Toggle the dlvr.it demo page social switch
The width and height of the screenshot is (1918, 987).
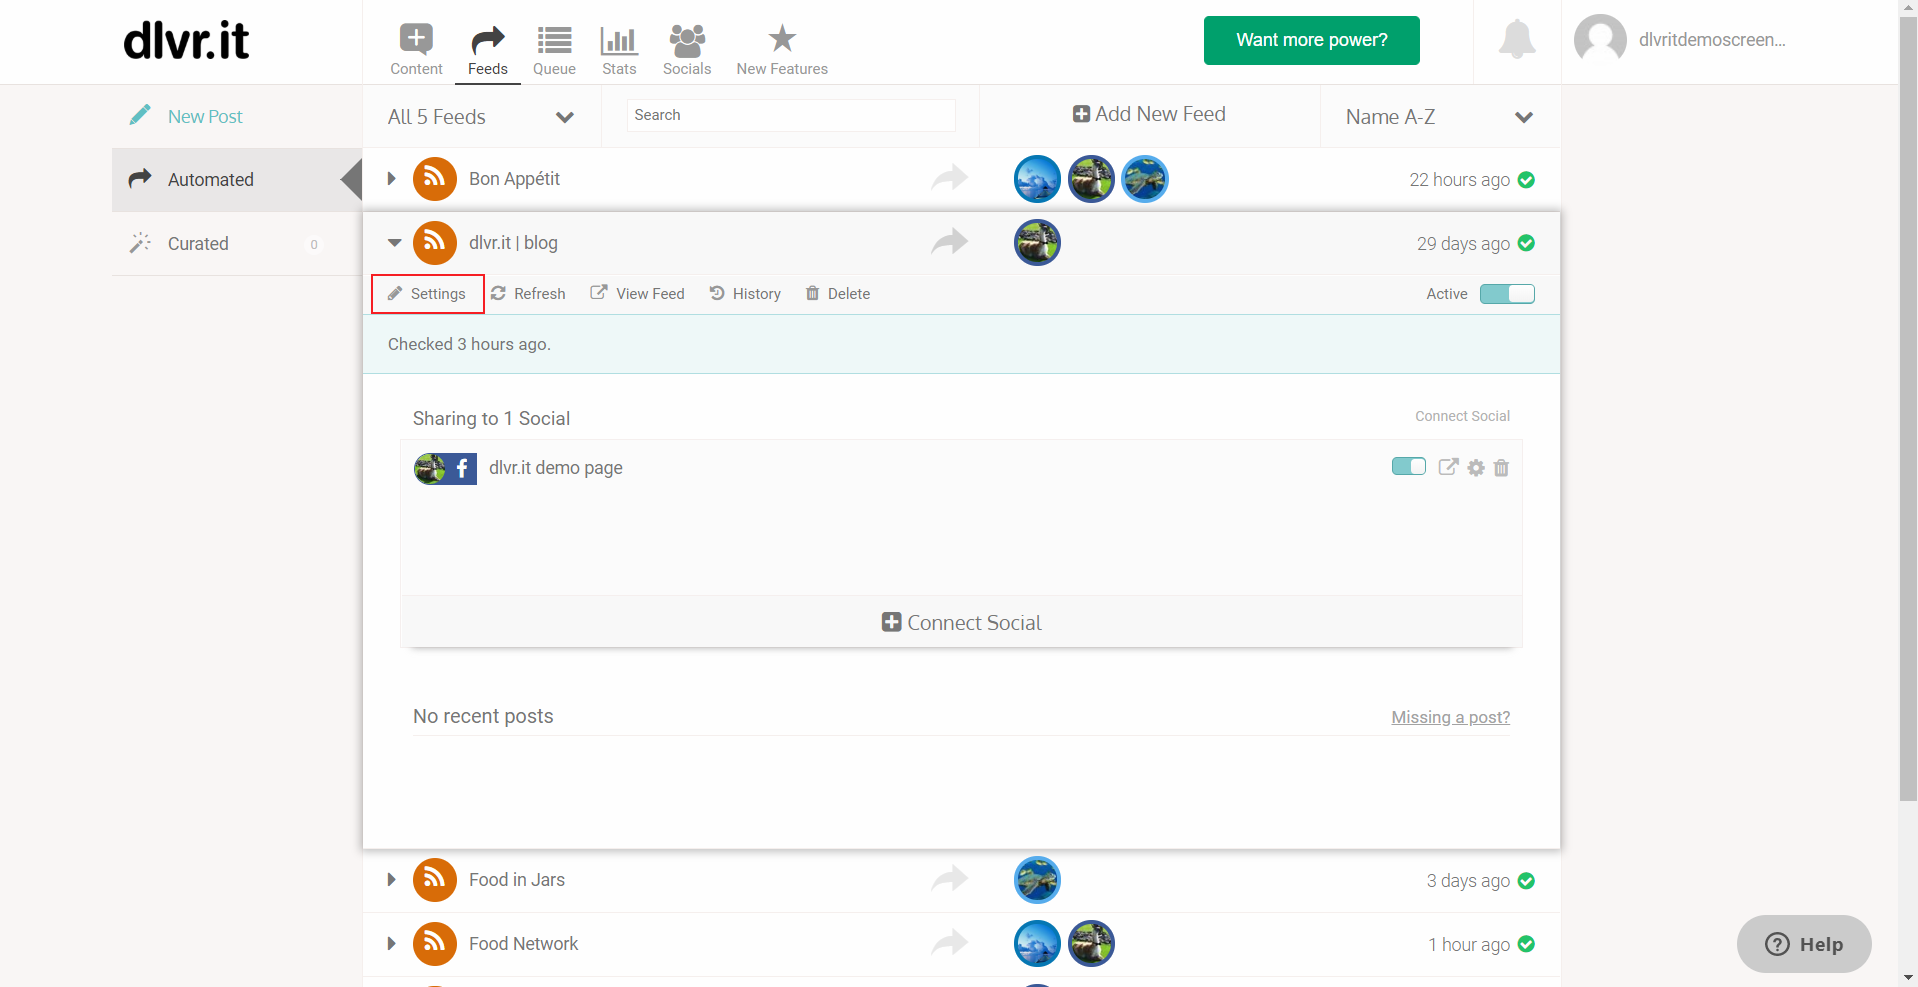coord(1408,467)
